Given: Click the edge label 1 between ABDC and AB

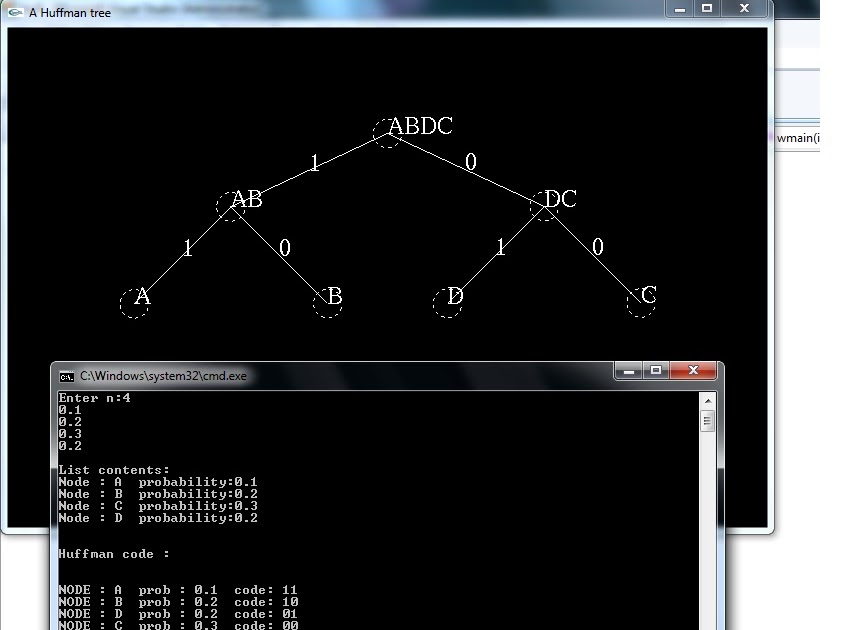Looking at the screenshot, I should click(x=313, y=164).
